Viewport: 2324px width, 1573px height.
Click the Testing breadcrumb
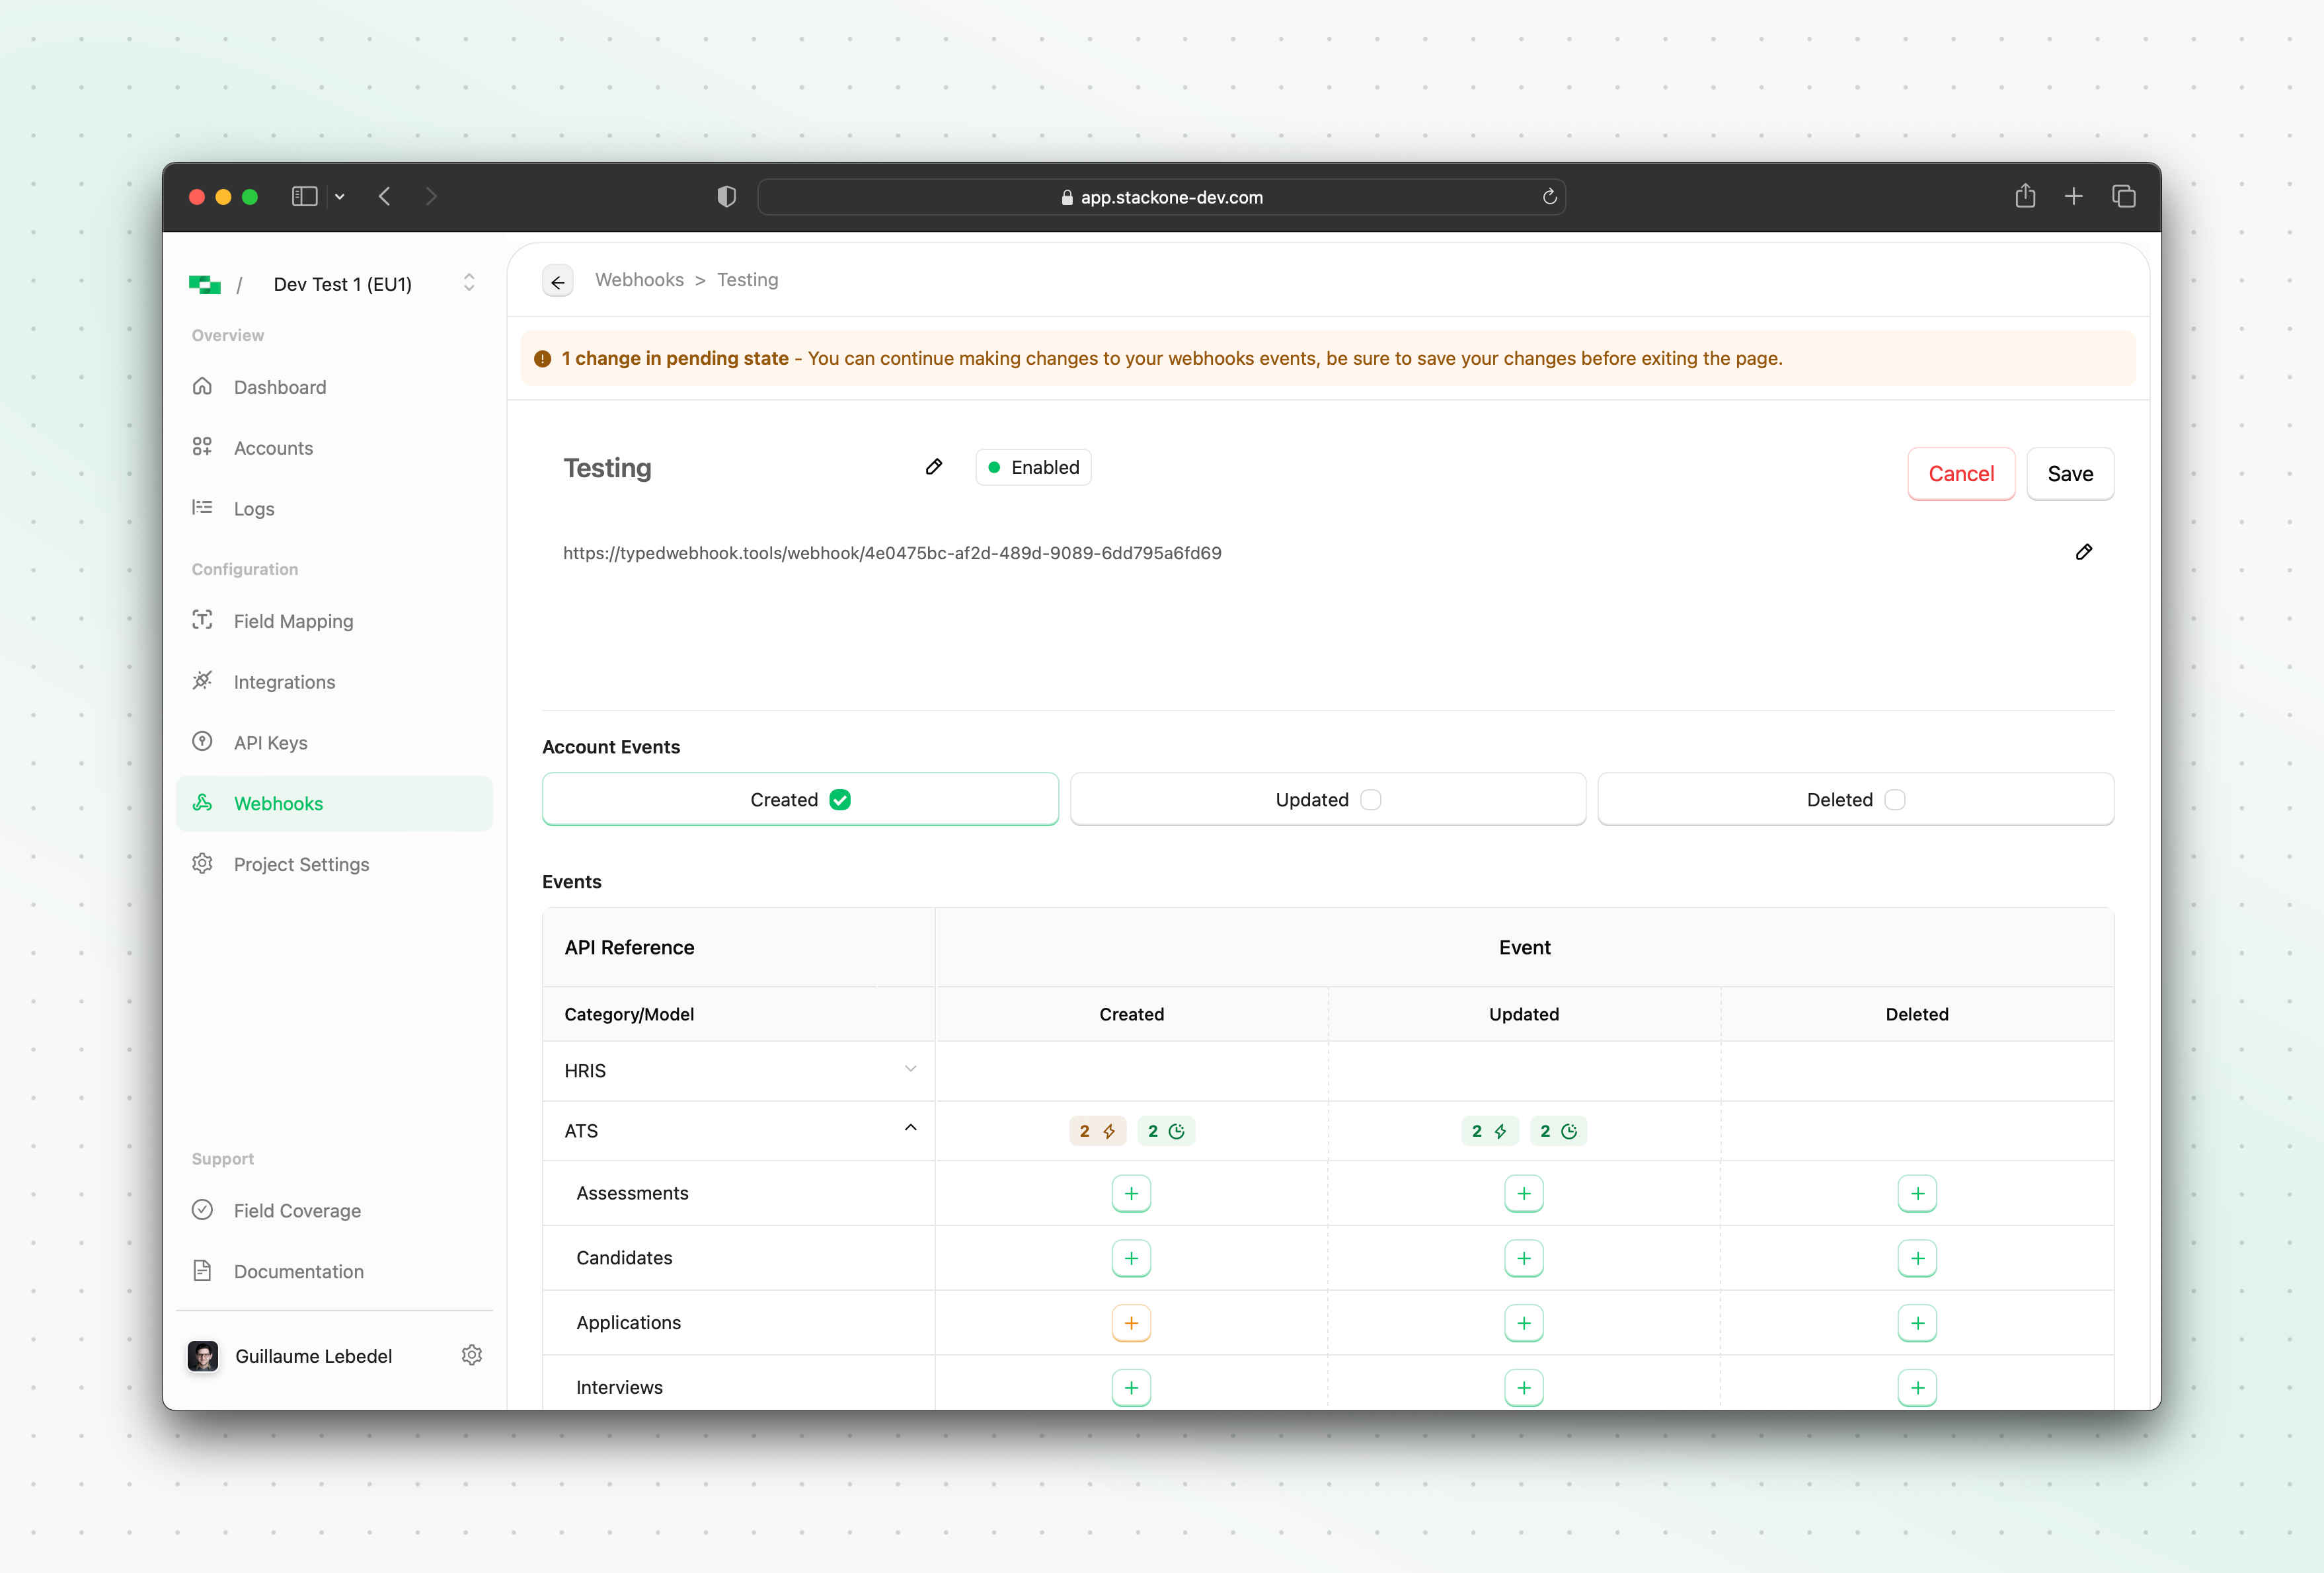click(x=747, y=280)
